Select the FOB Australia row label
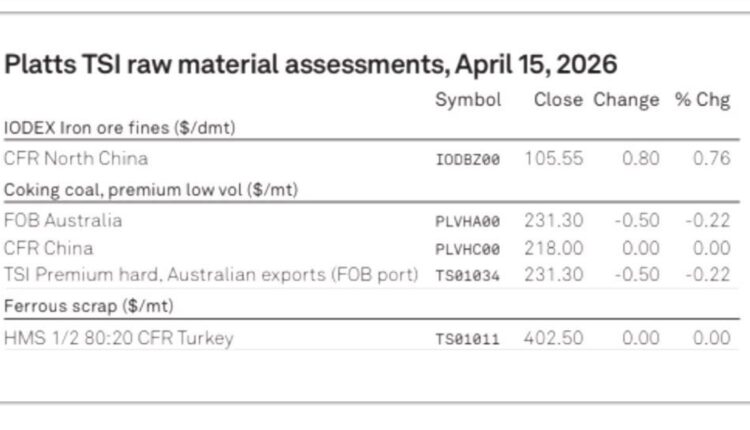The width and height of the screenshot is (750, 430). coord(63,221)
